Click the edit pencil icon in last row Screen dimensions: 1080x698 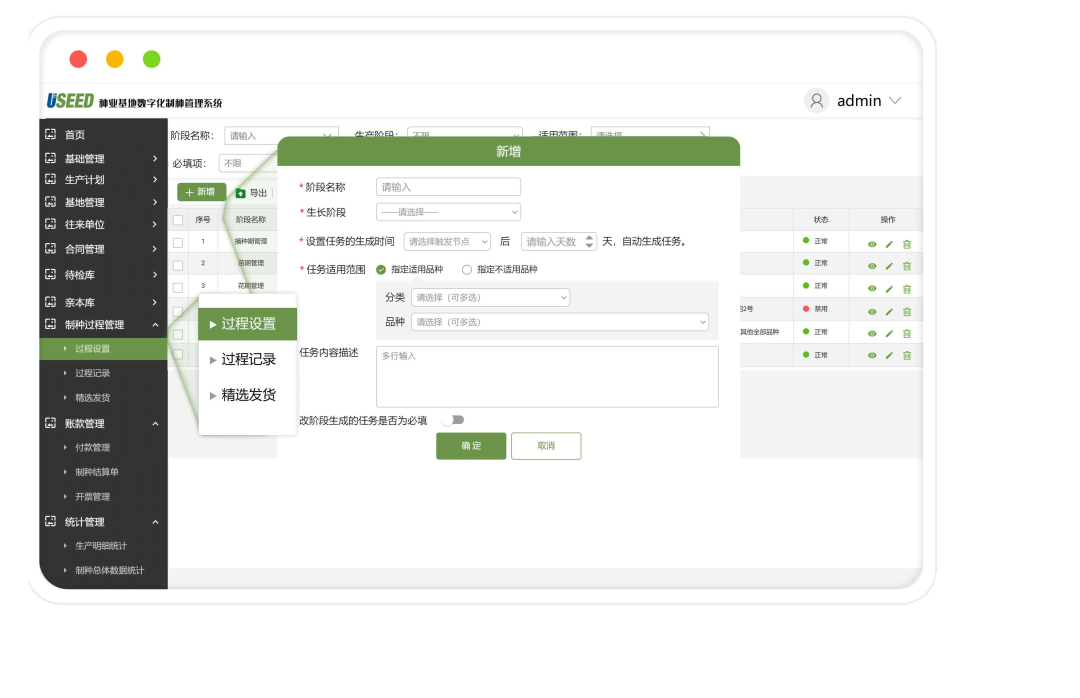[x=889, y=355]
